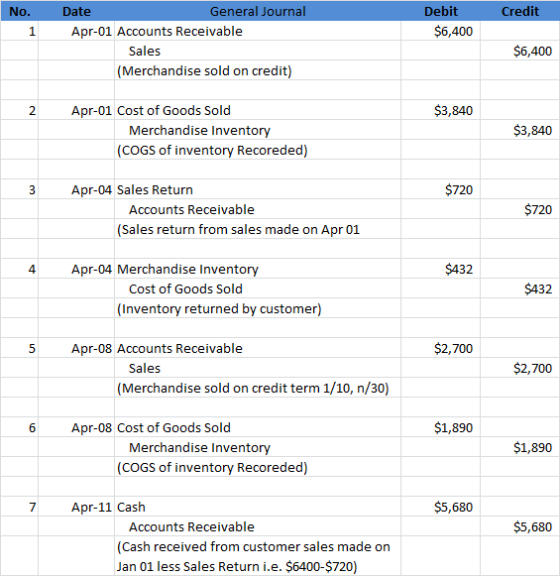Click the Apr-04 date of entry 3

(x=76, y=190)
